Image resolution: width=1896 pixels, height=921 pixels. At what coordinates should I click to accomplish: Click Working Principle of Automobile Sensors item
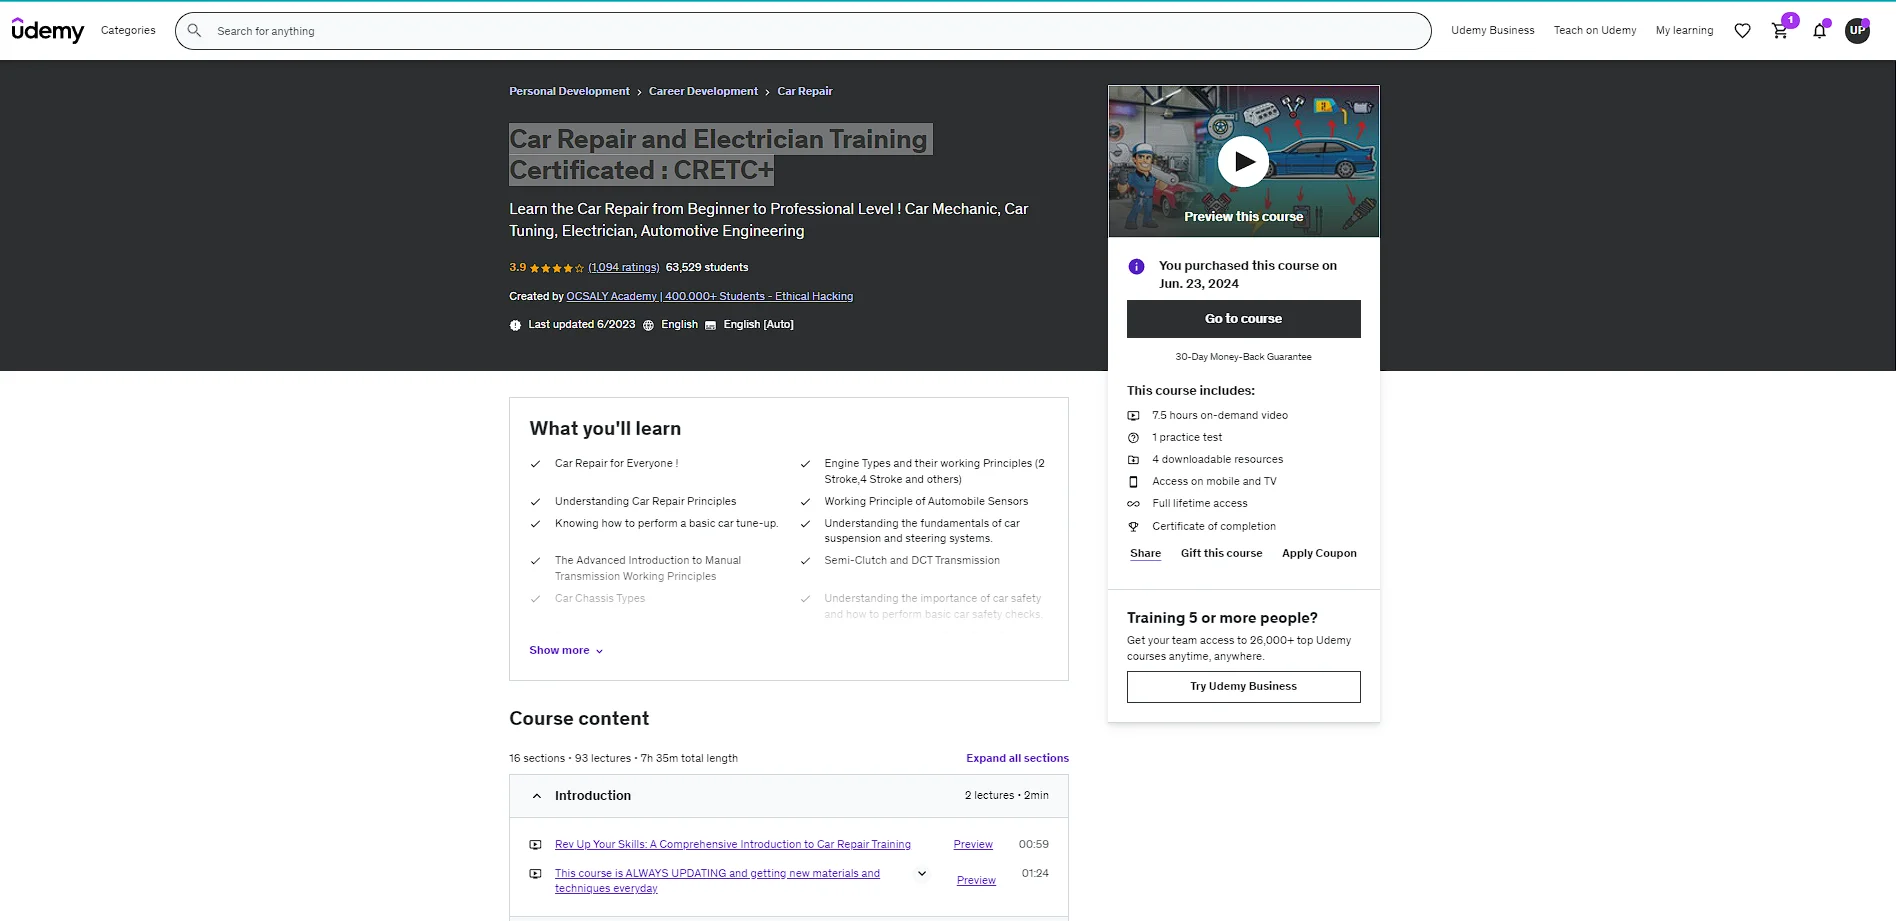coord(926,502)
